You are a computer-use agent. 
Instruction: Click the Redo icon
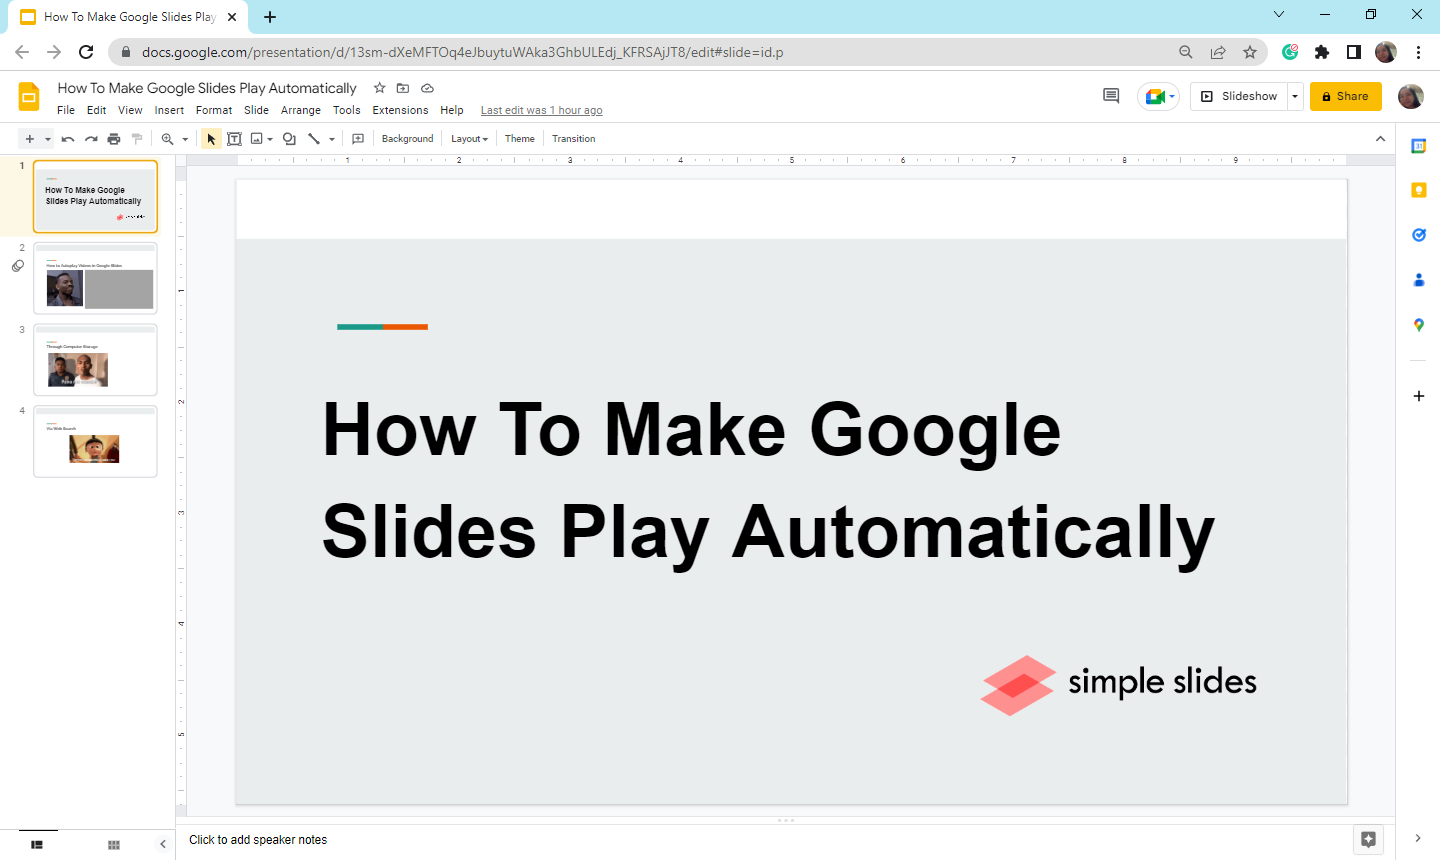click(x=91, y=138)
